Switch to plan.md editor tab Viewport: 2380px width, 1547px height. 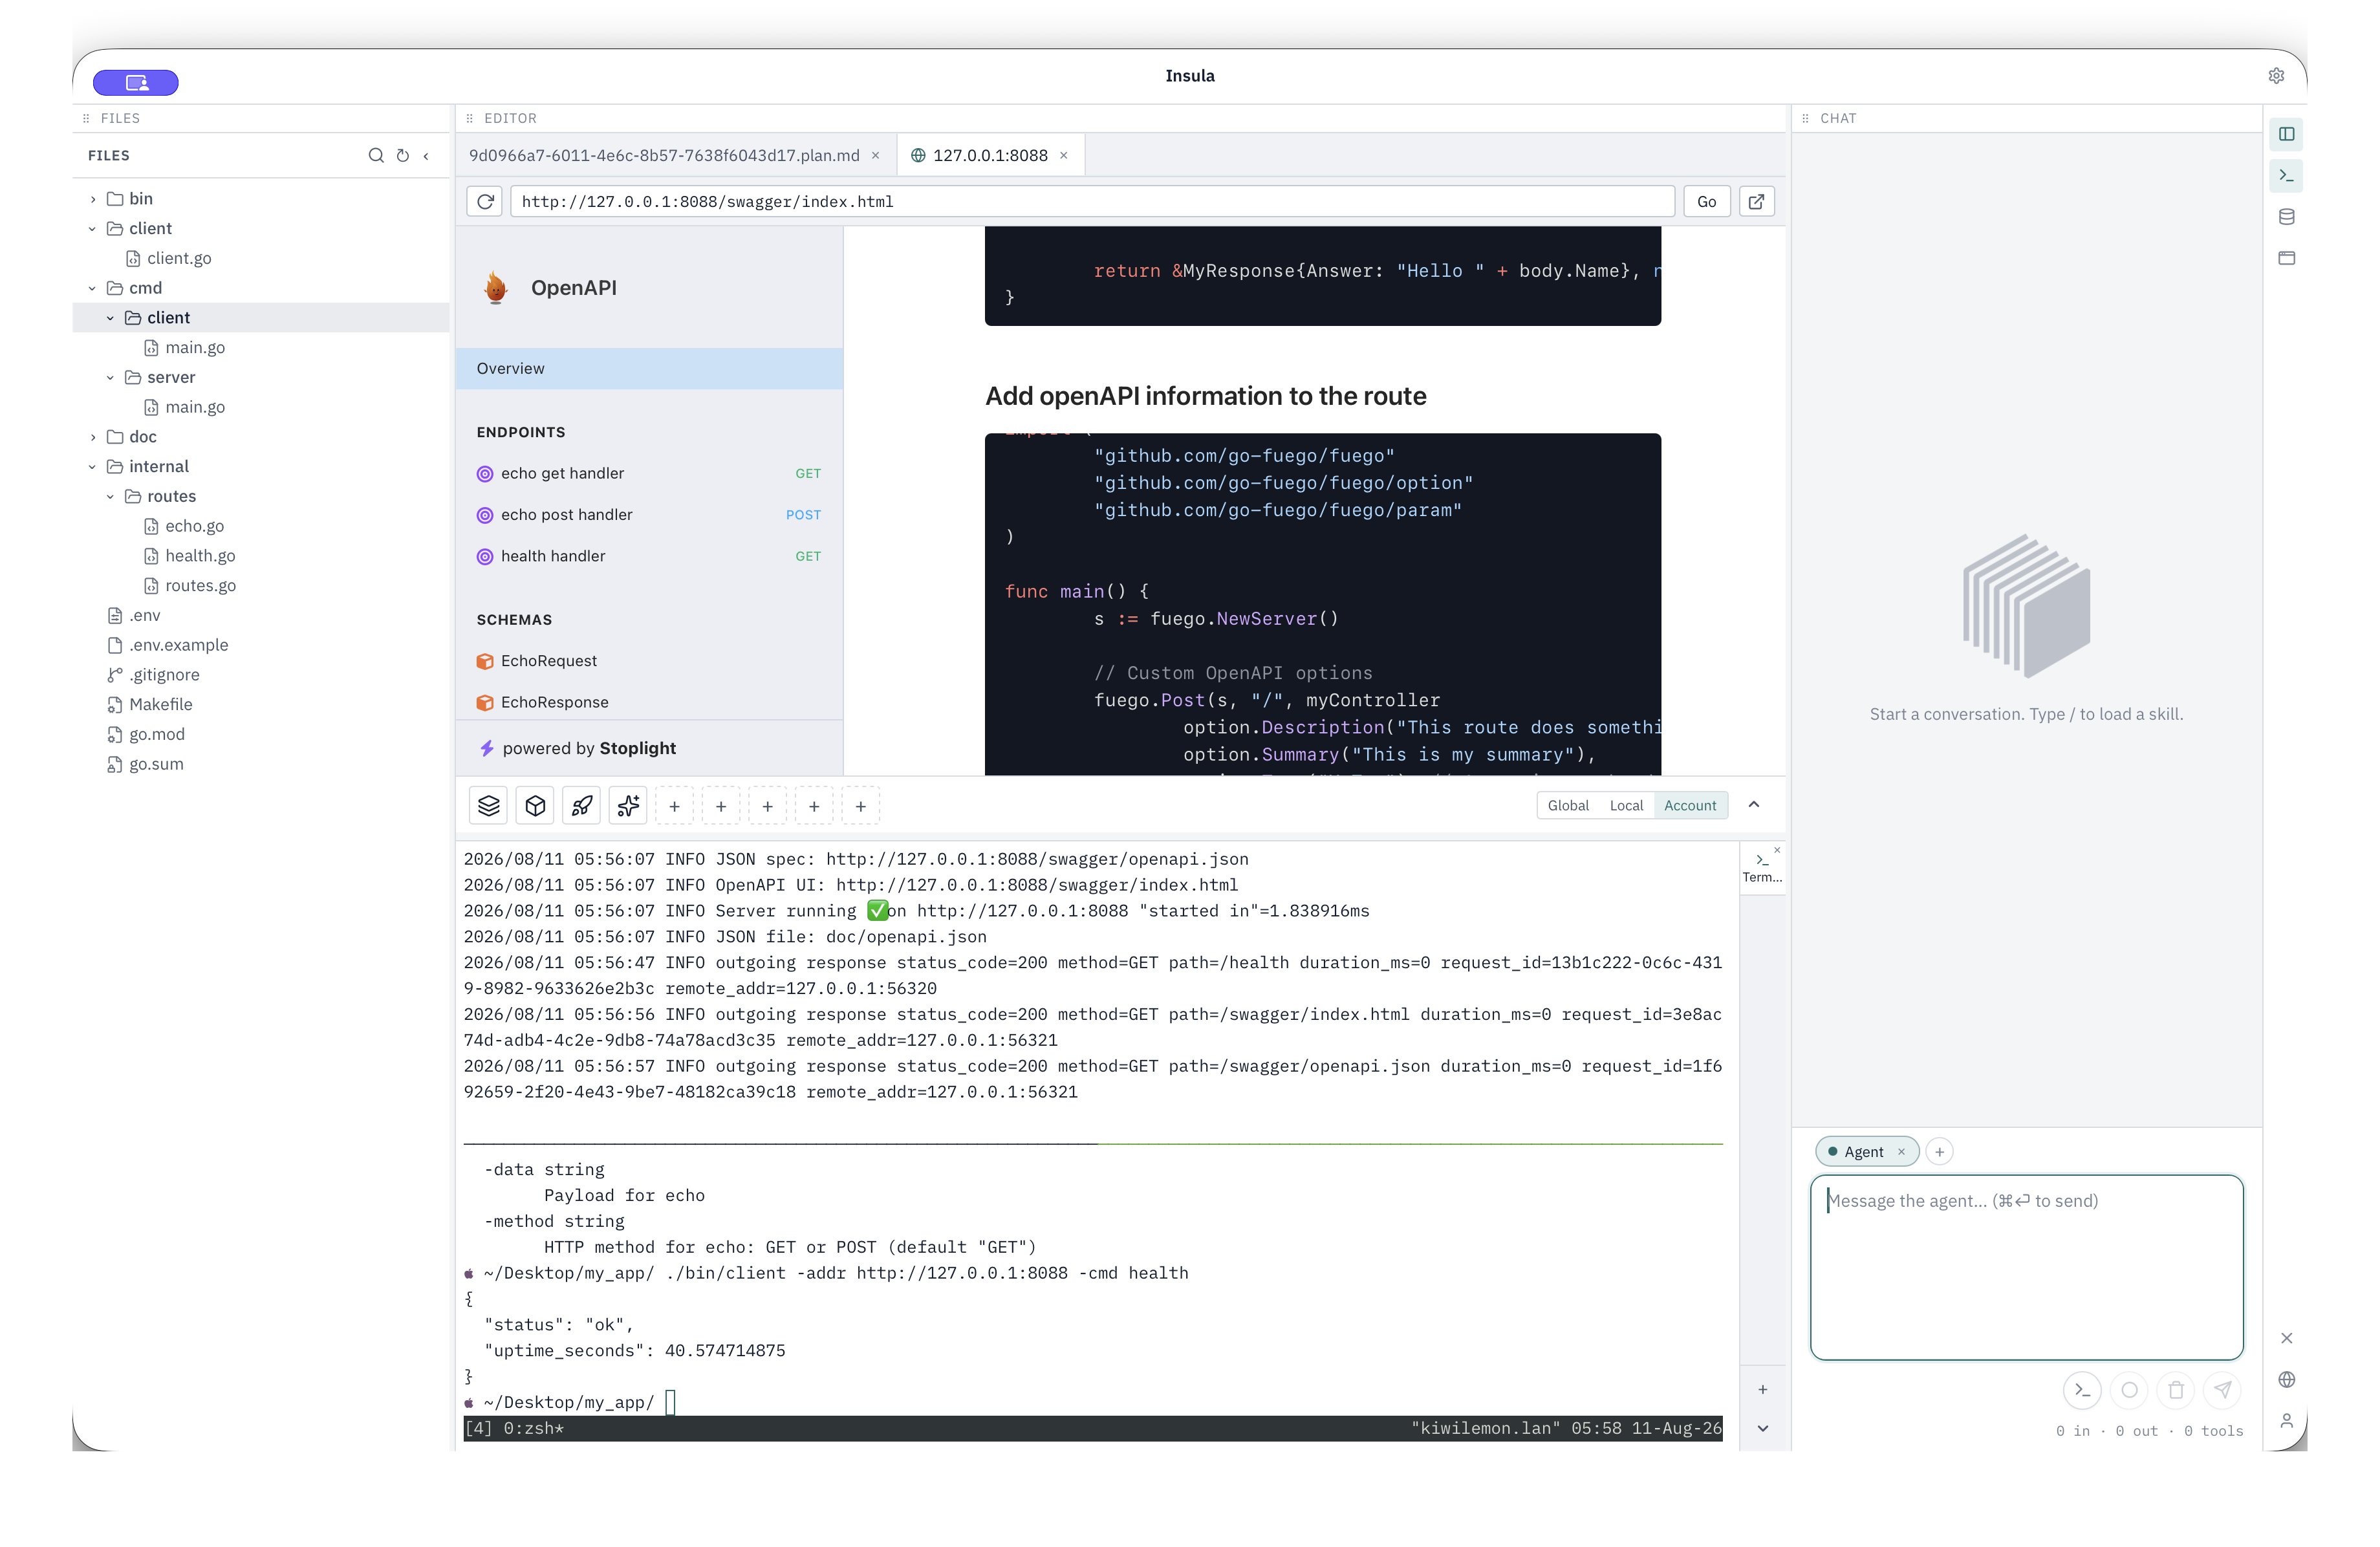coord(664,155)
